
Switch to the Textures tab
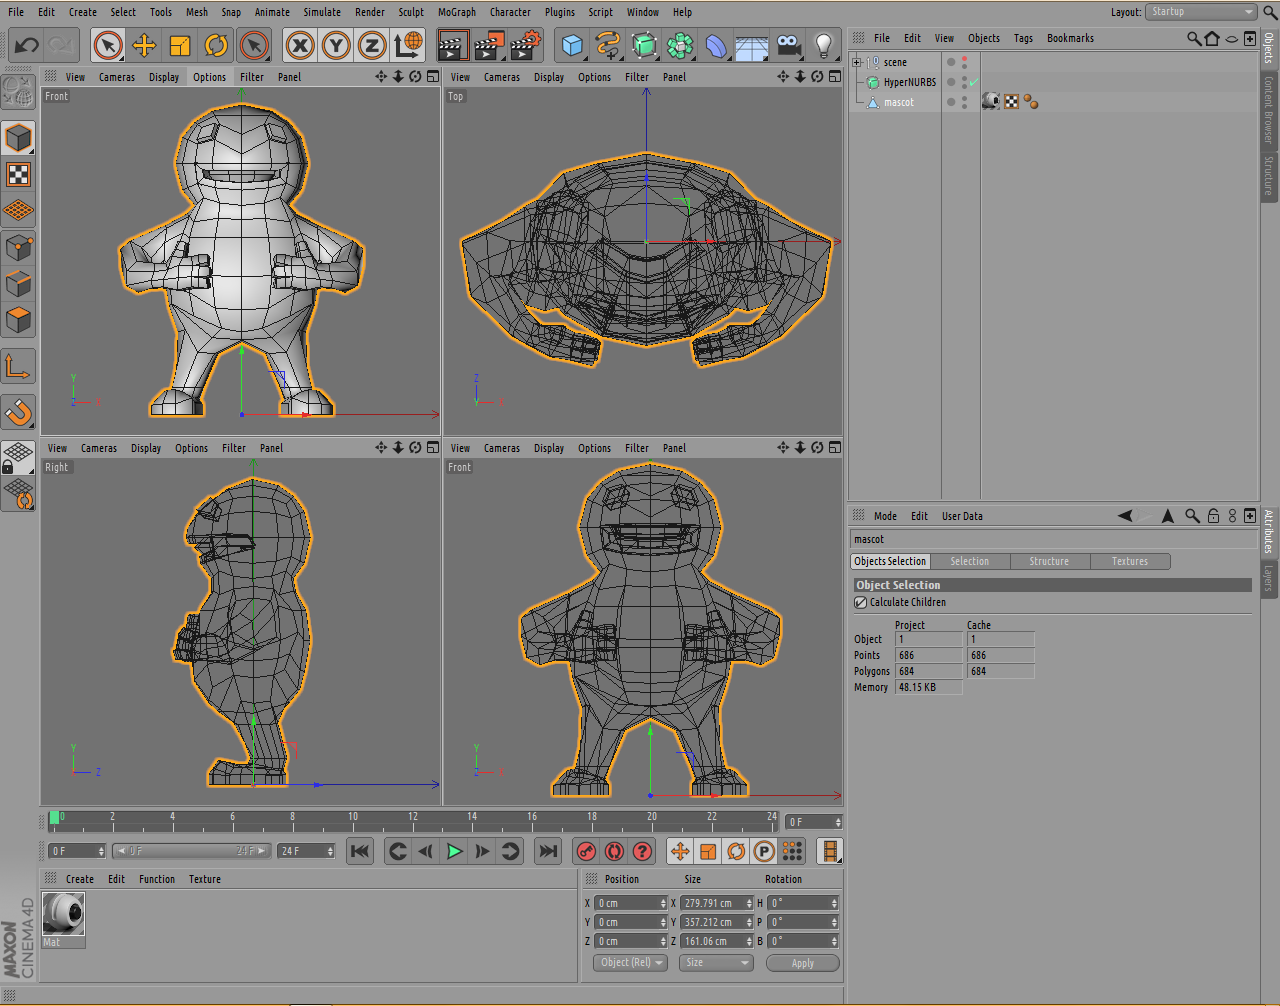tap(1129, 561)
